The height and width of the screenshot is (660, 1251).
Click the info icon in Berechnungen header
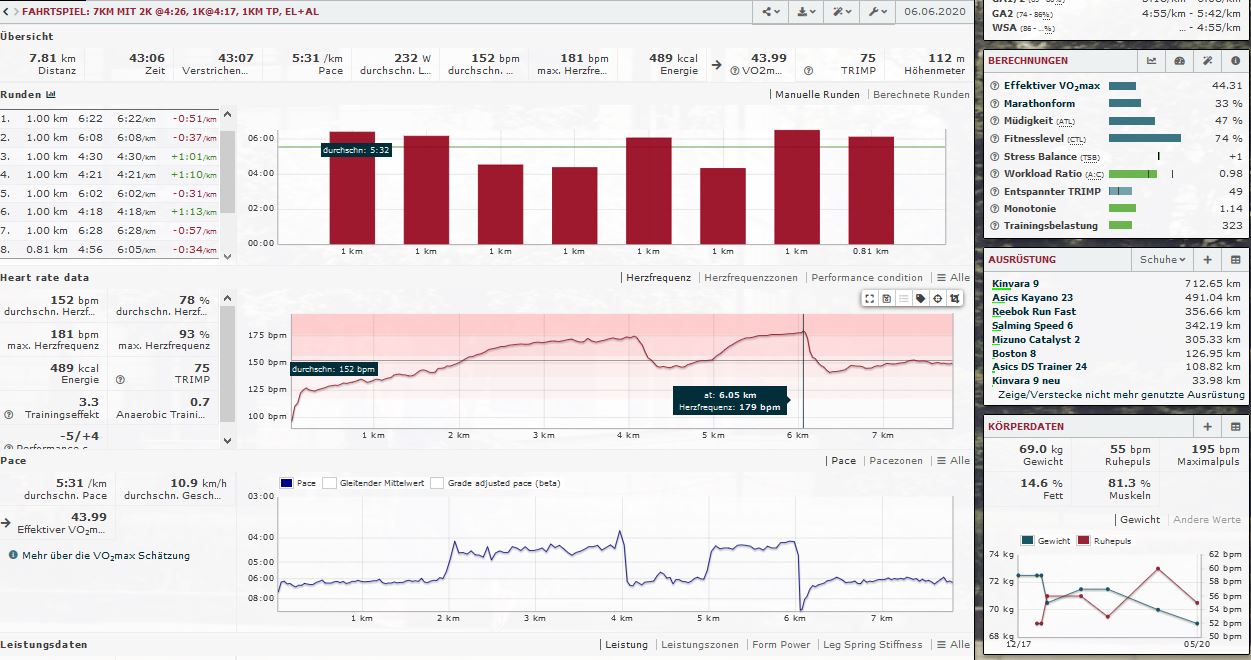tap(1235, 61)
